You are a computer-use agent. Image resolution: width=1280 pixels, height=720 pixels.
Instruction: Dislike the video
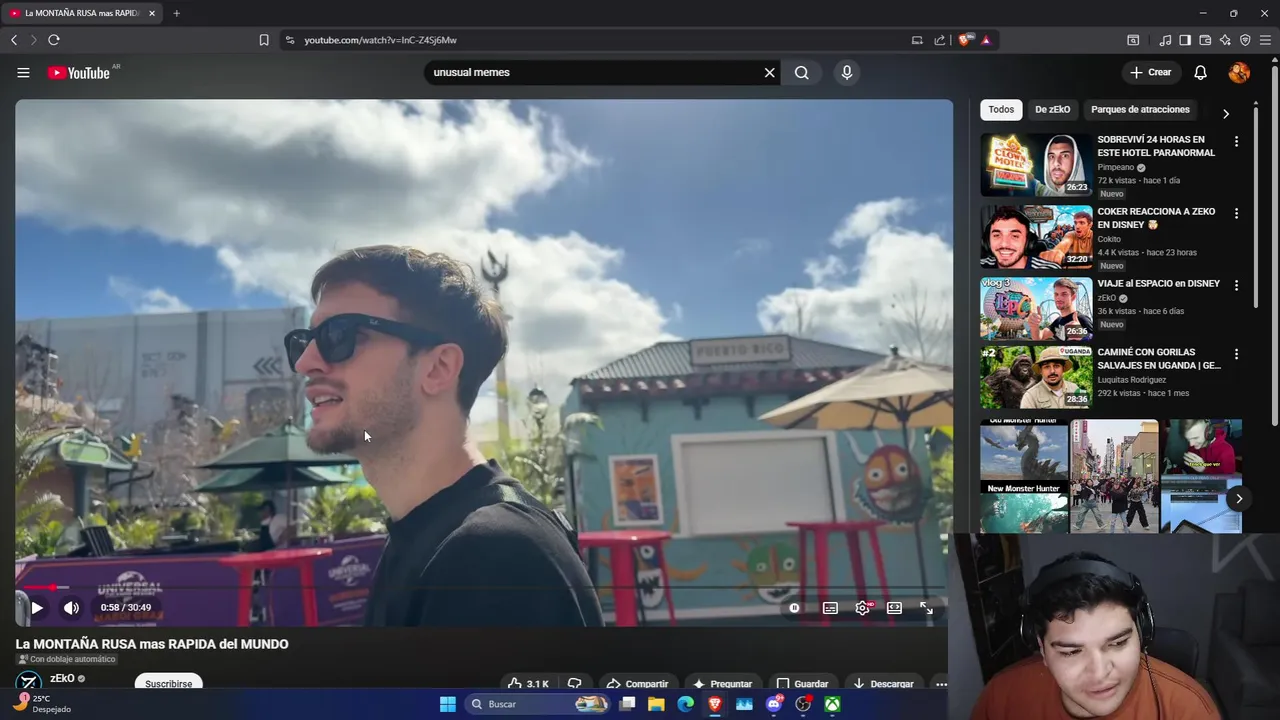click(575, 684)
